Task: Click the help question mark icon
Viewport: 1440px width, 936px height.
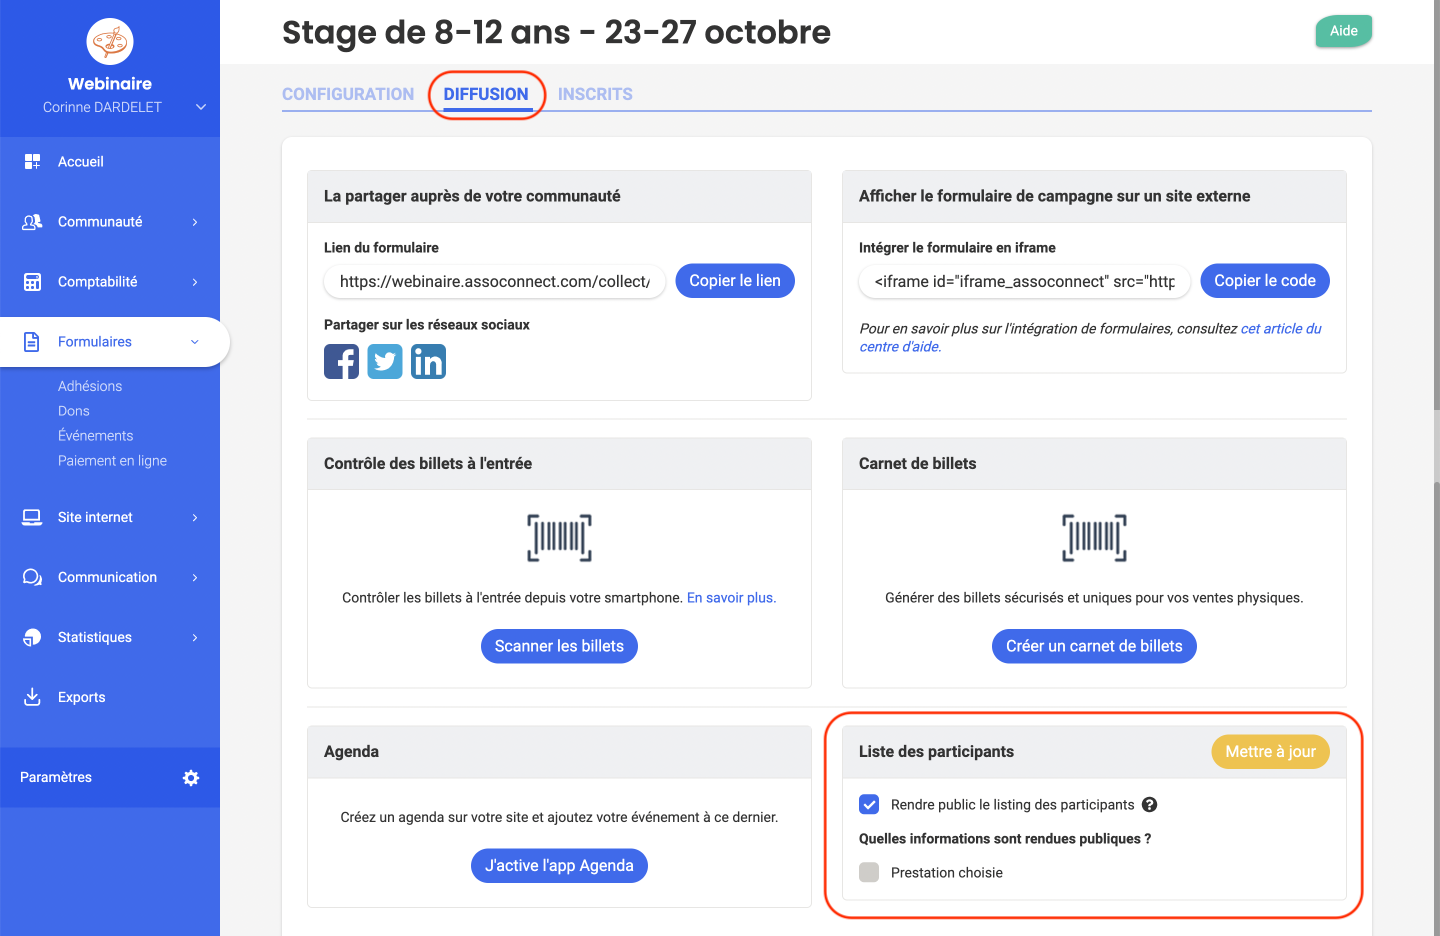Action: (1150, 805)
